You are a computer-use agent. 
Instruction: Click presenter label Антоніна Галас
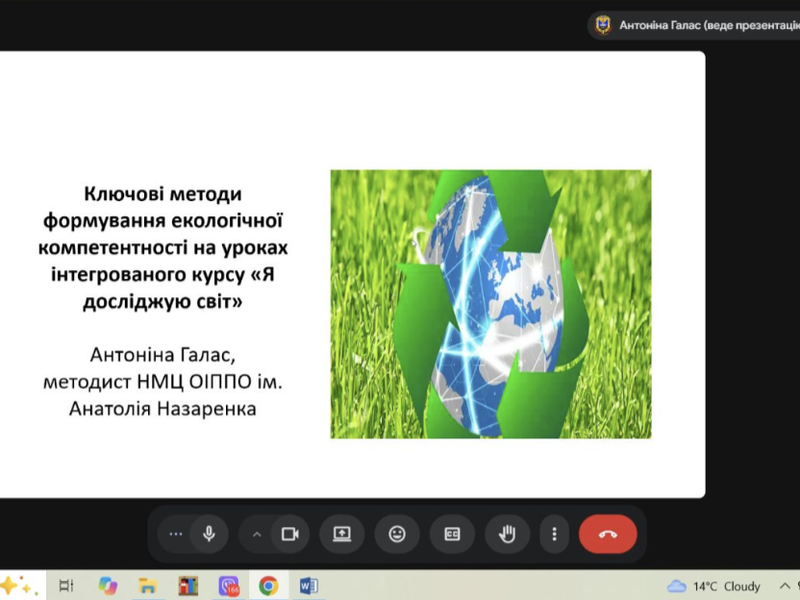pyautogui.click(x=709, y=26)
